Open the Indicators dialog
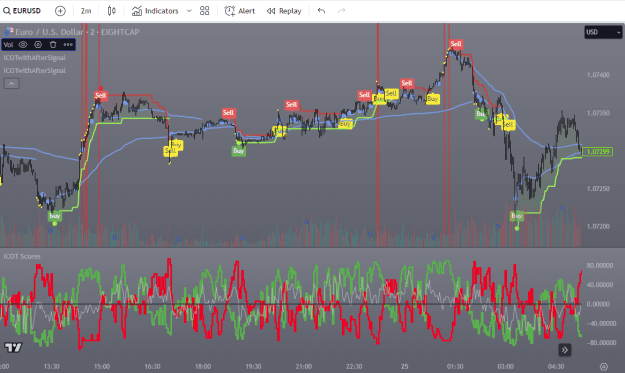 click(155, 11)
